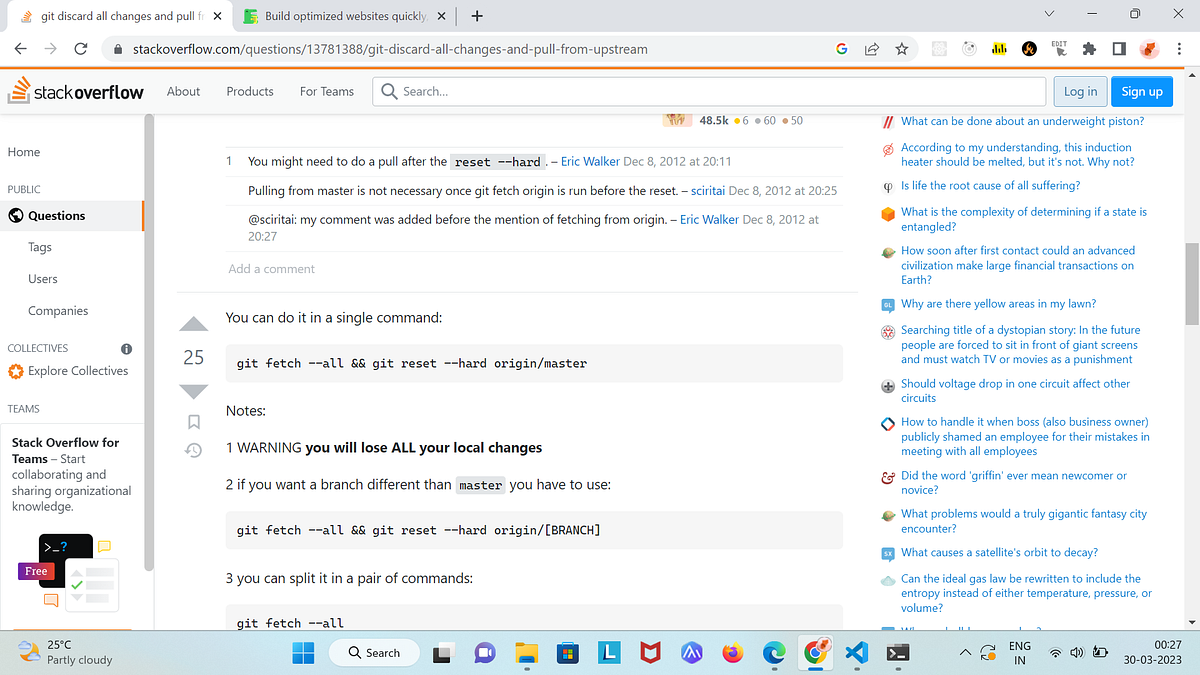Click the Sign up button
The width and height of the screenshot is (1200, 675).
1141,91
